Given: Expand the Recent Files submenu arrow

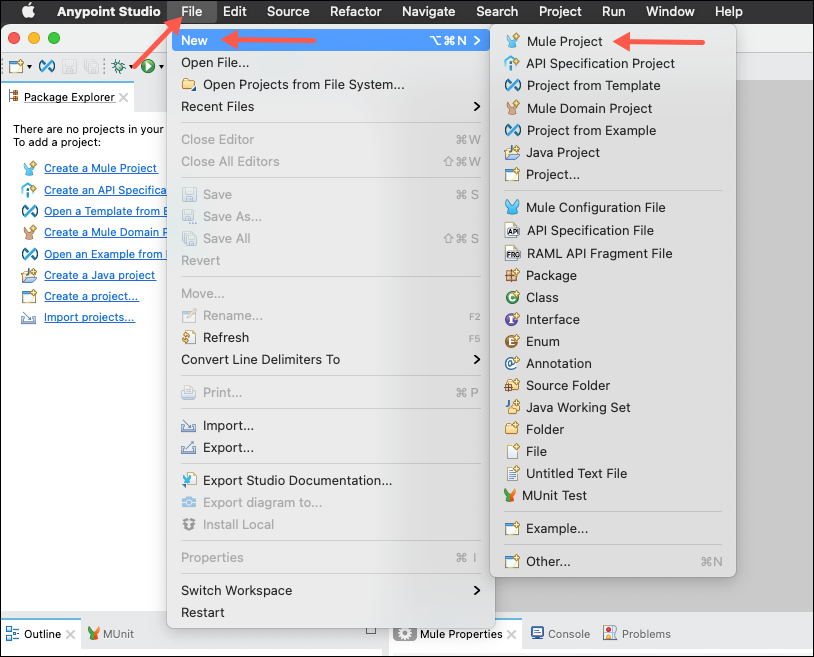Looking at the screenshot, I should coord(477,106).
